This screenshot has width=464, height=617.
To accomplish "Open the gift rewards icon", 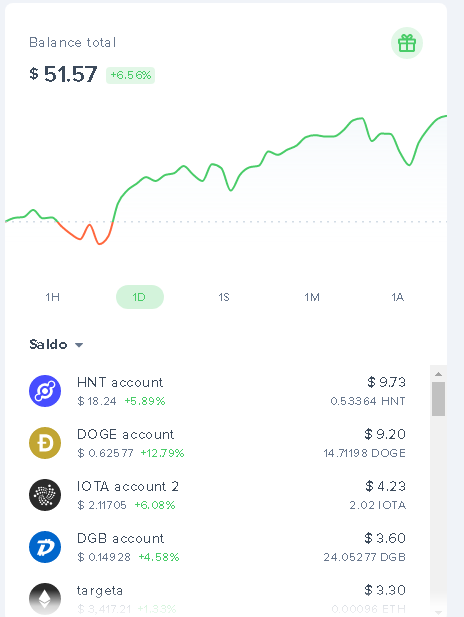I will pyautogui.click(x=407, y=43).
